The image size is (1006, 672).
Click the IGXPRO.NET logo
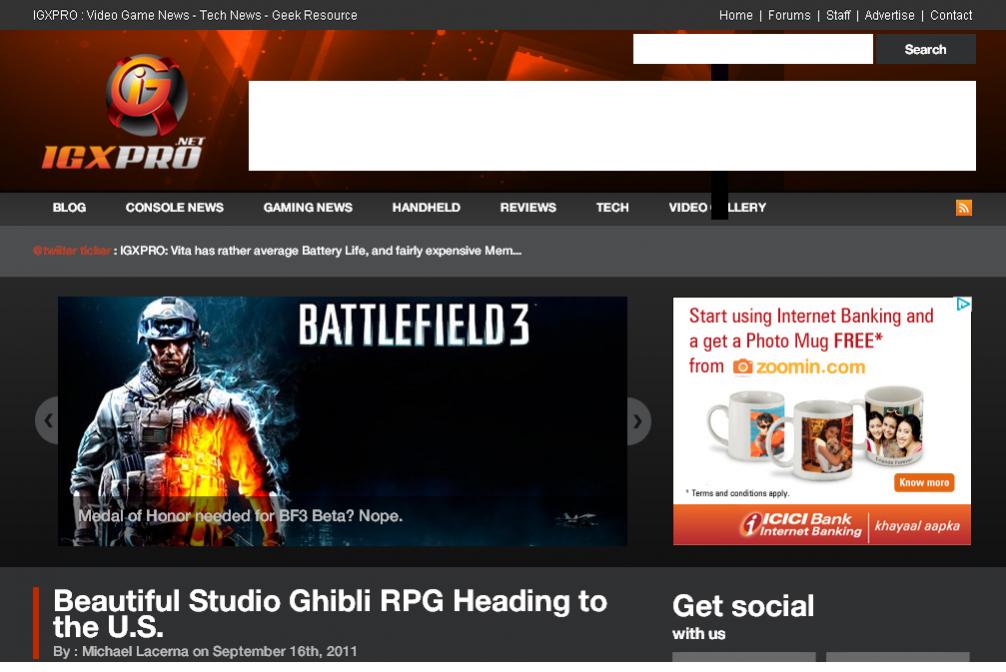pos(123,112)
